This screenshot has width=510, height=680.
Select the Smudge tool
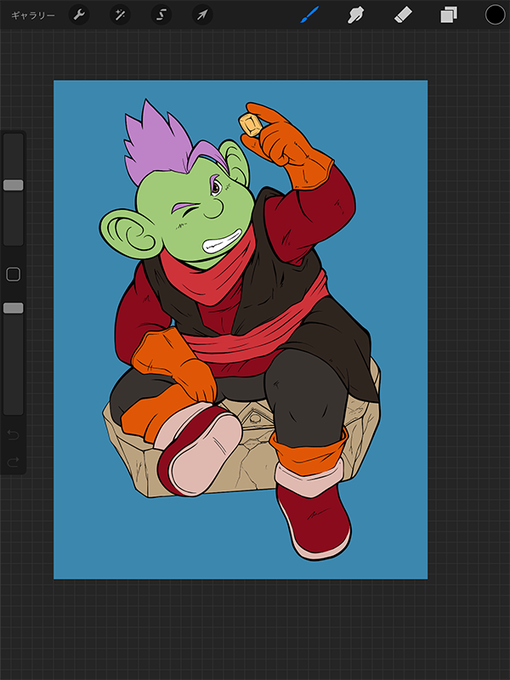pos(356,15)
